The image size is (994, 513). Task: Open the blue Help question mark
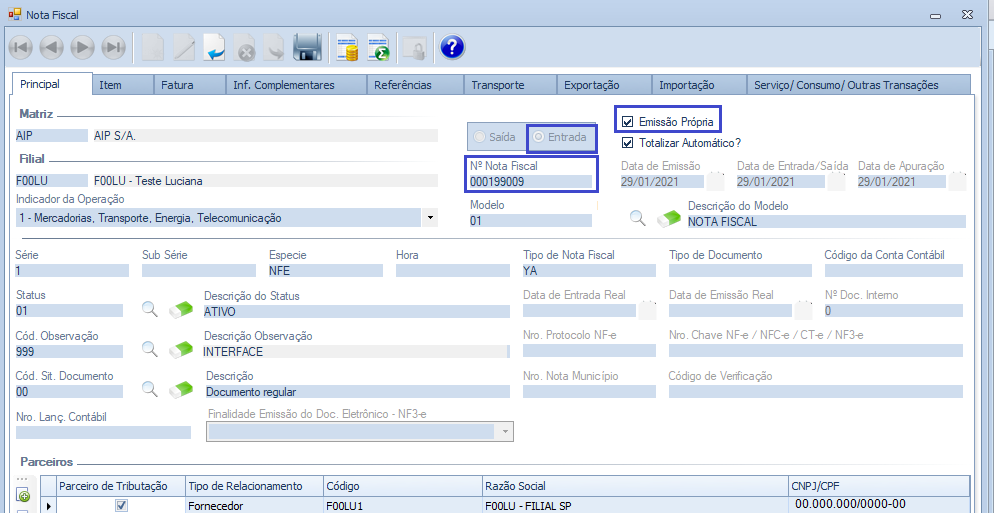(452, 47)
